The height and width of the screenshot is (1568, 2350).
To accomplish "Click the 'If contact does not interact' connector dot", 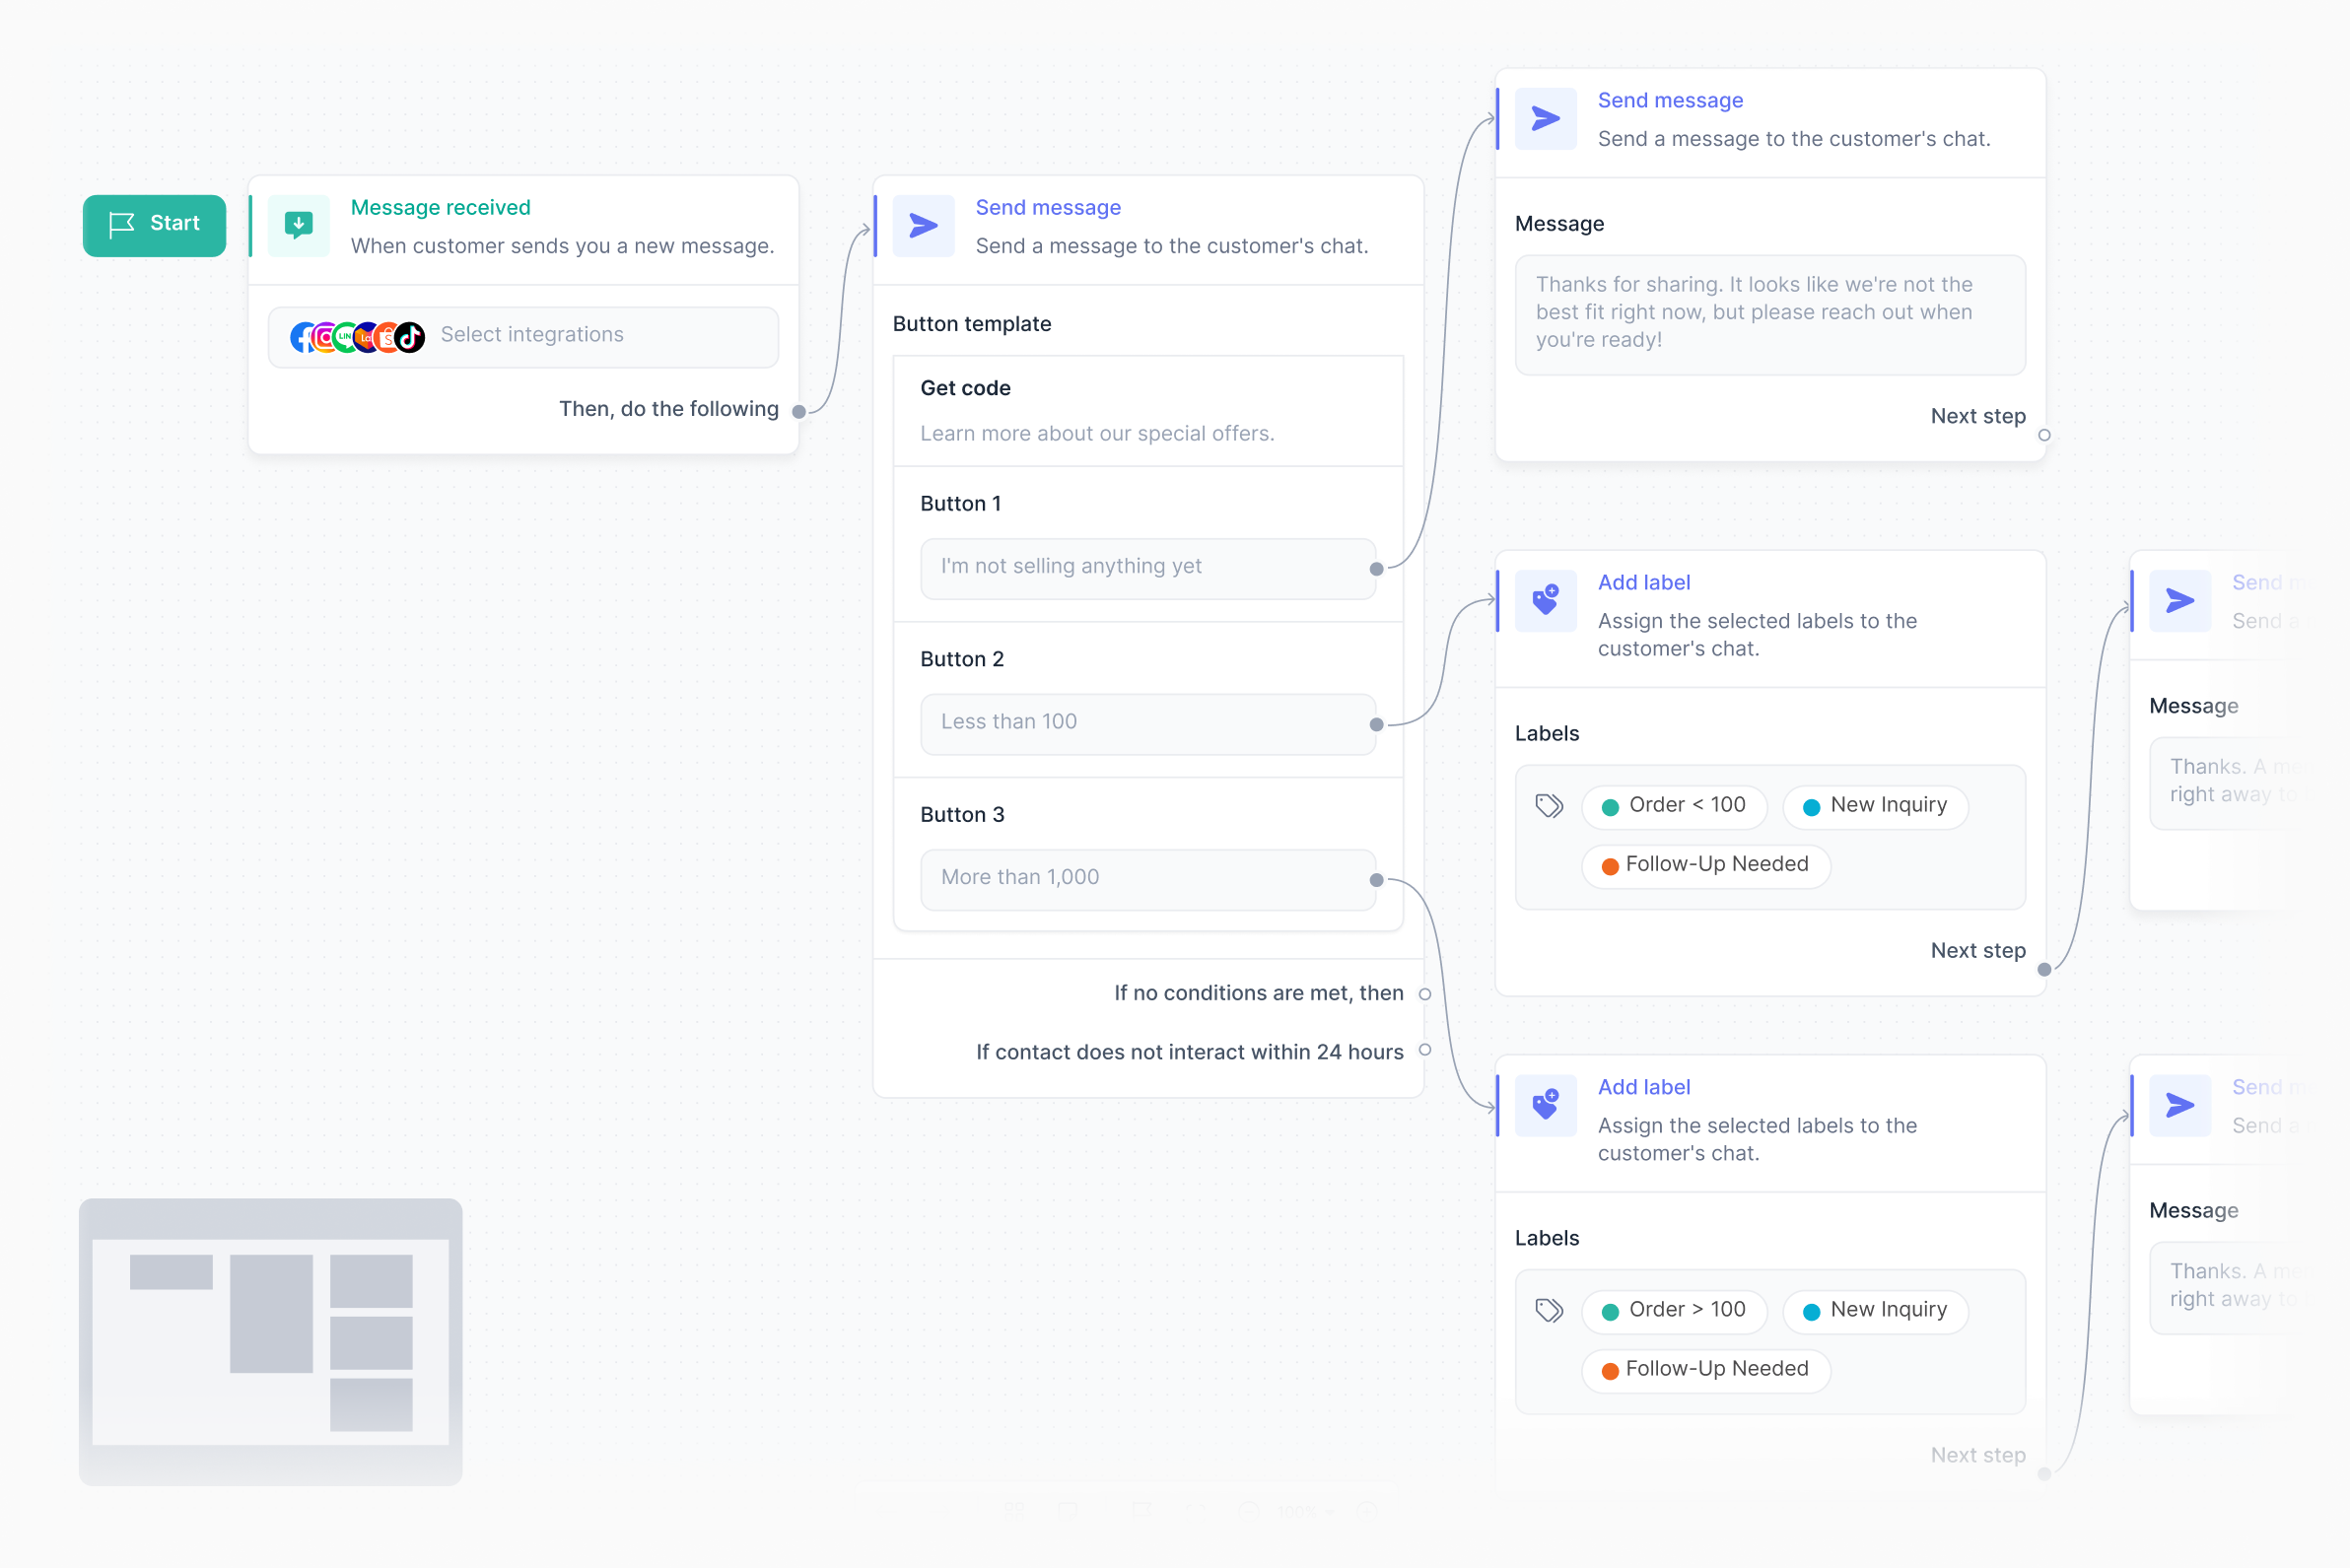I will point(1425,1050).
